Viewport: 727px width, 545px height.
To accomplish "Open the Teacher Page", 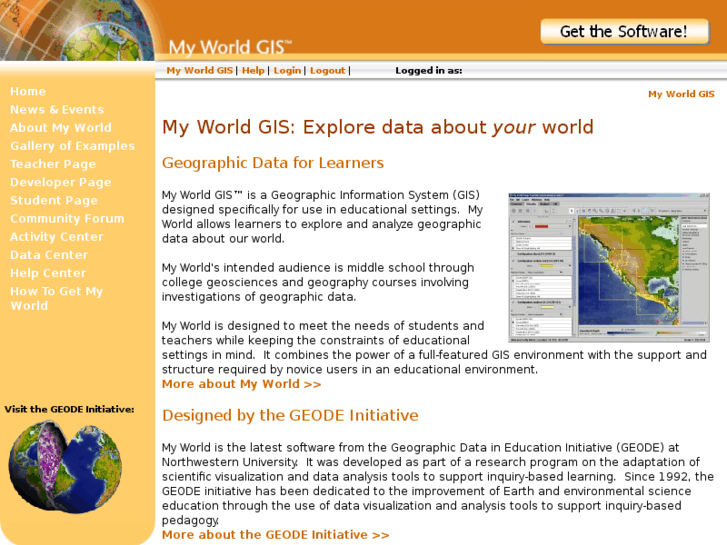I will pyautogui.click(x=53, y=164).
